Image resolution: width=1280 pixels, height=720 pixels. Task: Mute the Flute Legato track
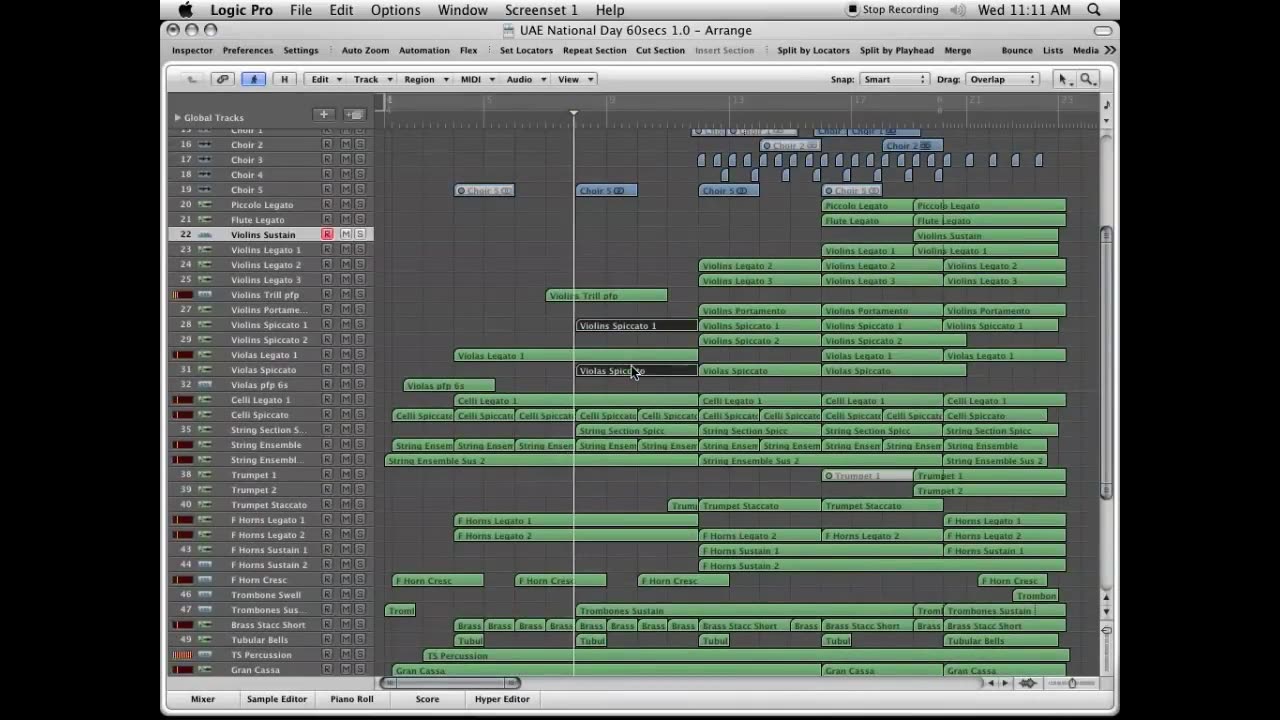(x=346, y=220)
